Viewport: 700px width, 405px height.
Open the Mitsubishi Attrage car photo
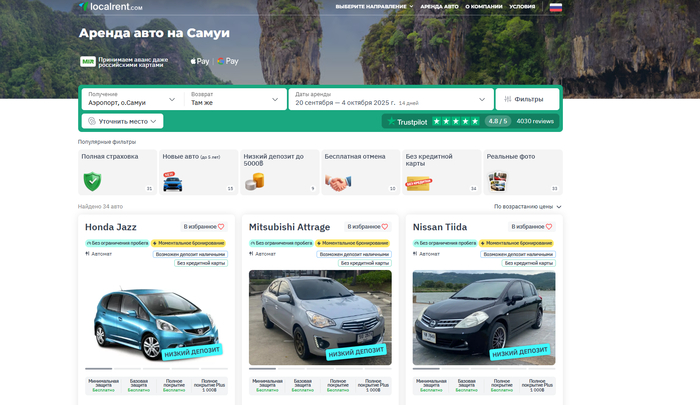tap(320, 317)
